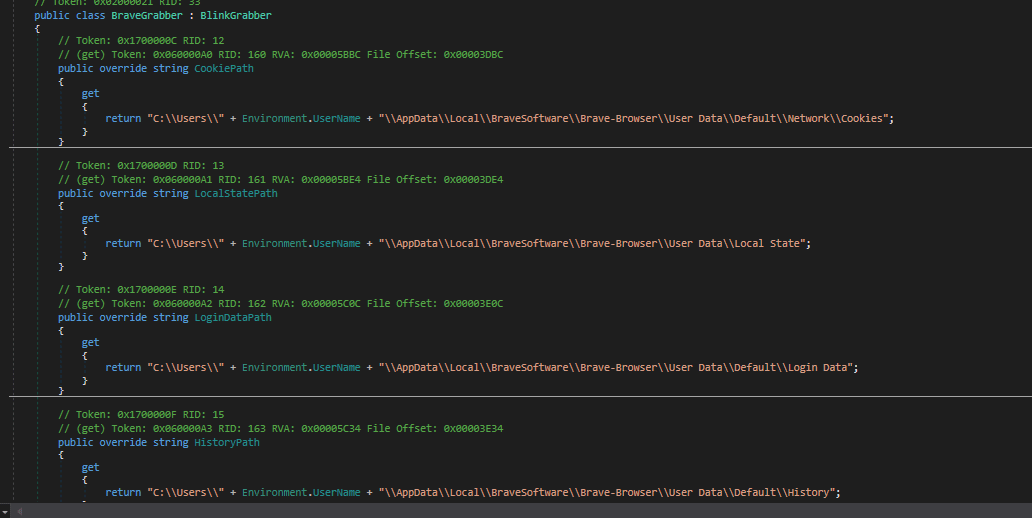This screenshot has width=1032, height=518.
Task: Open the BlinkGrabber base class
Action: point(236,15)
